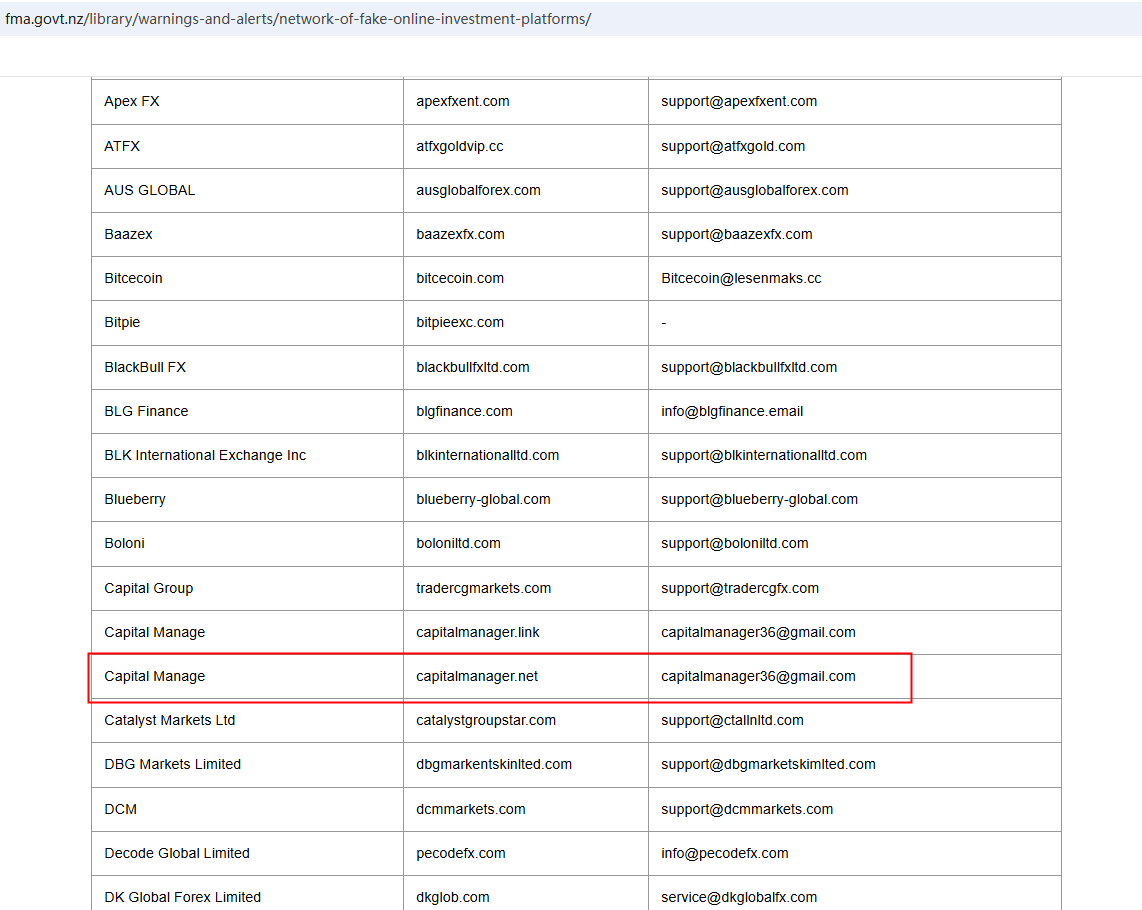Click 'capitalmanager.net' website cell
The image size is (1142, 910).
pyautogui.click(x=526, y=677)
